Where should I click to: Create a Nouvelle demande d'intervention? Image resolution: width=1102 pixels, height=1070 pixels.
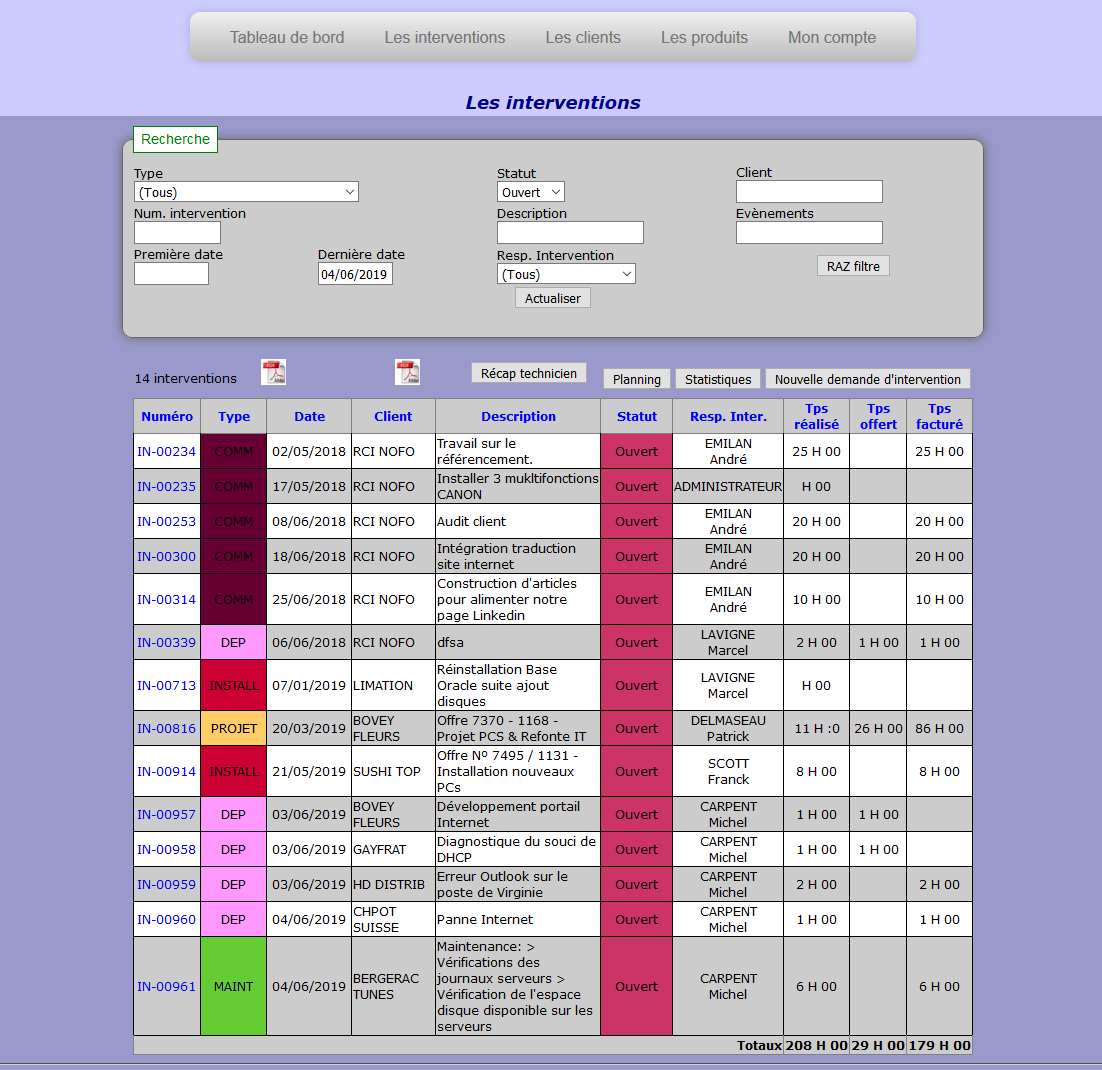tap(868, 379)
